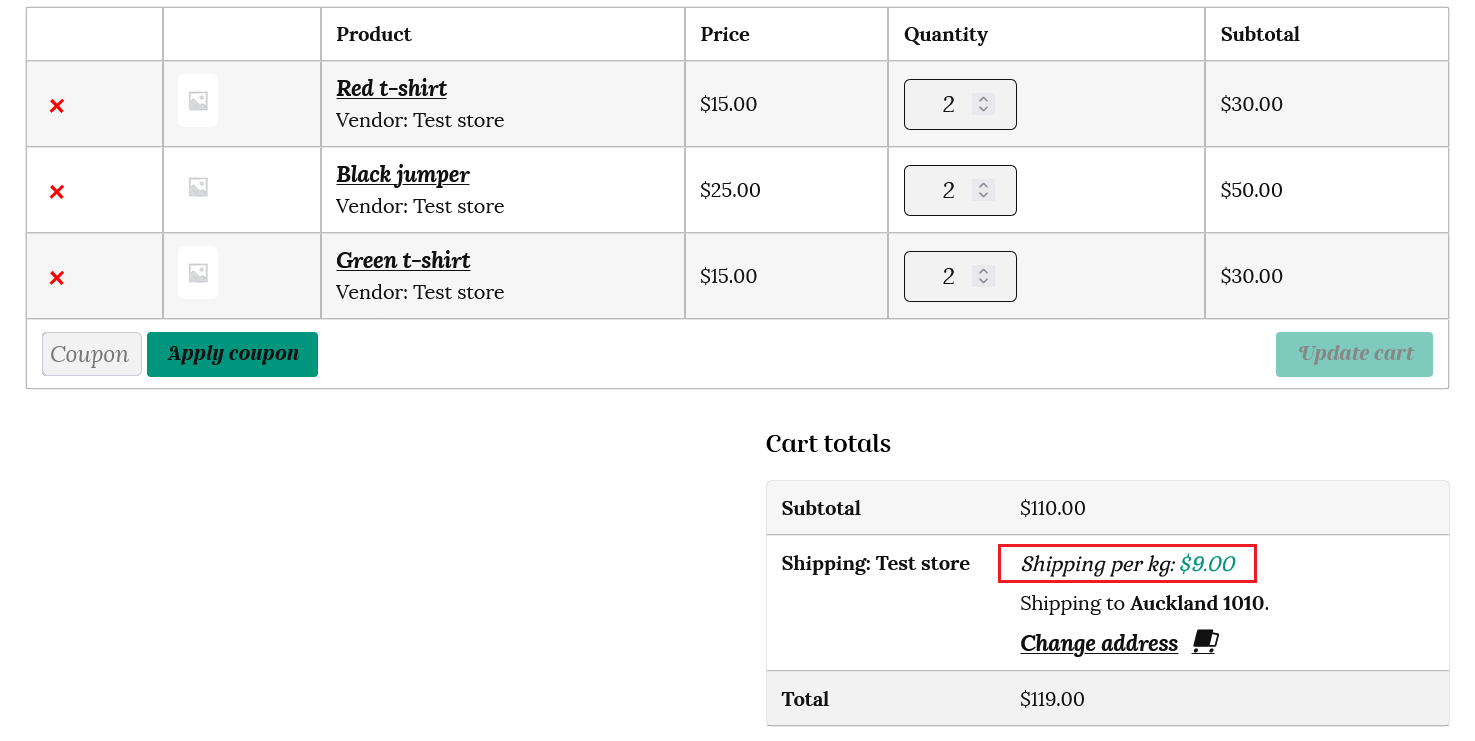
Task: Open the Green t-shirt product link
Action: [x=403, y=260]
